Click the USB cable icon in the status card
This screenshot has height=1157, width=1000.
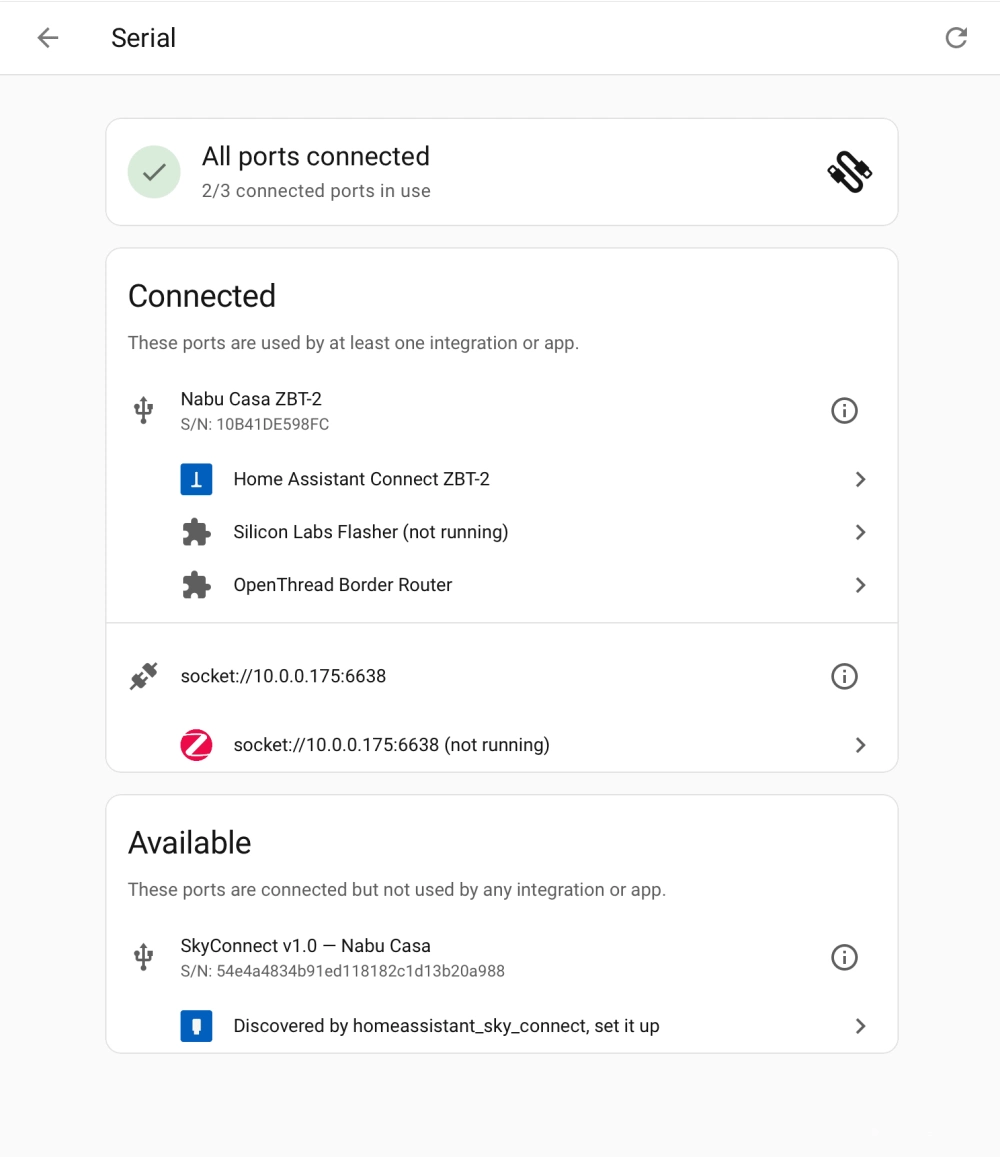point(849,172)
